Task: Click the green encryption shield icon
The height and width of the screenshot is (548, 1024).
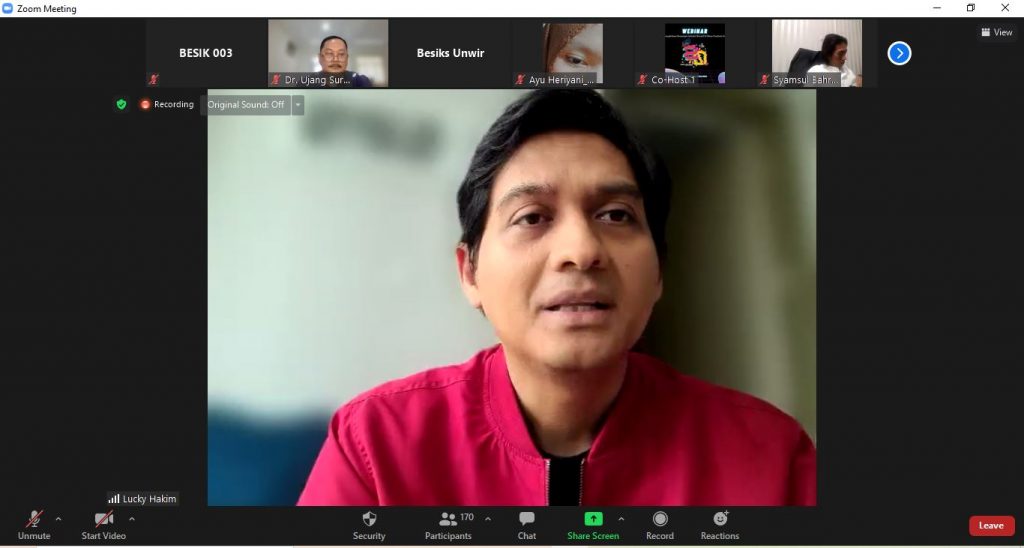Action: (x=121, y=104)
